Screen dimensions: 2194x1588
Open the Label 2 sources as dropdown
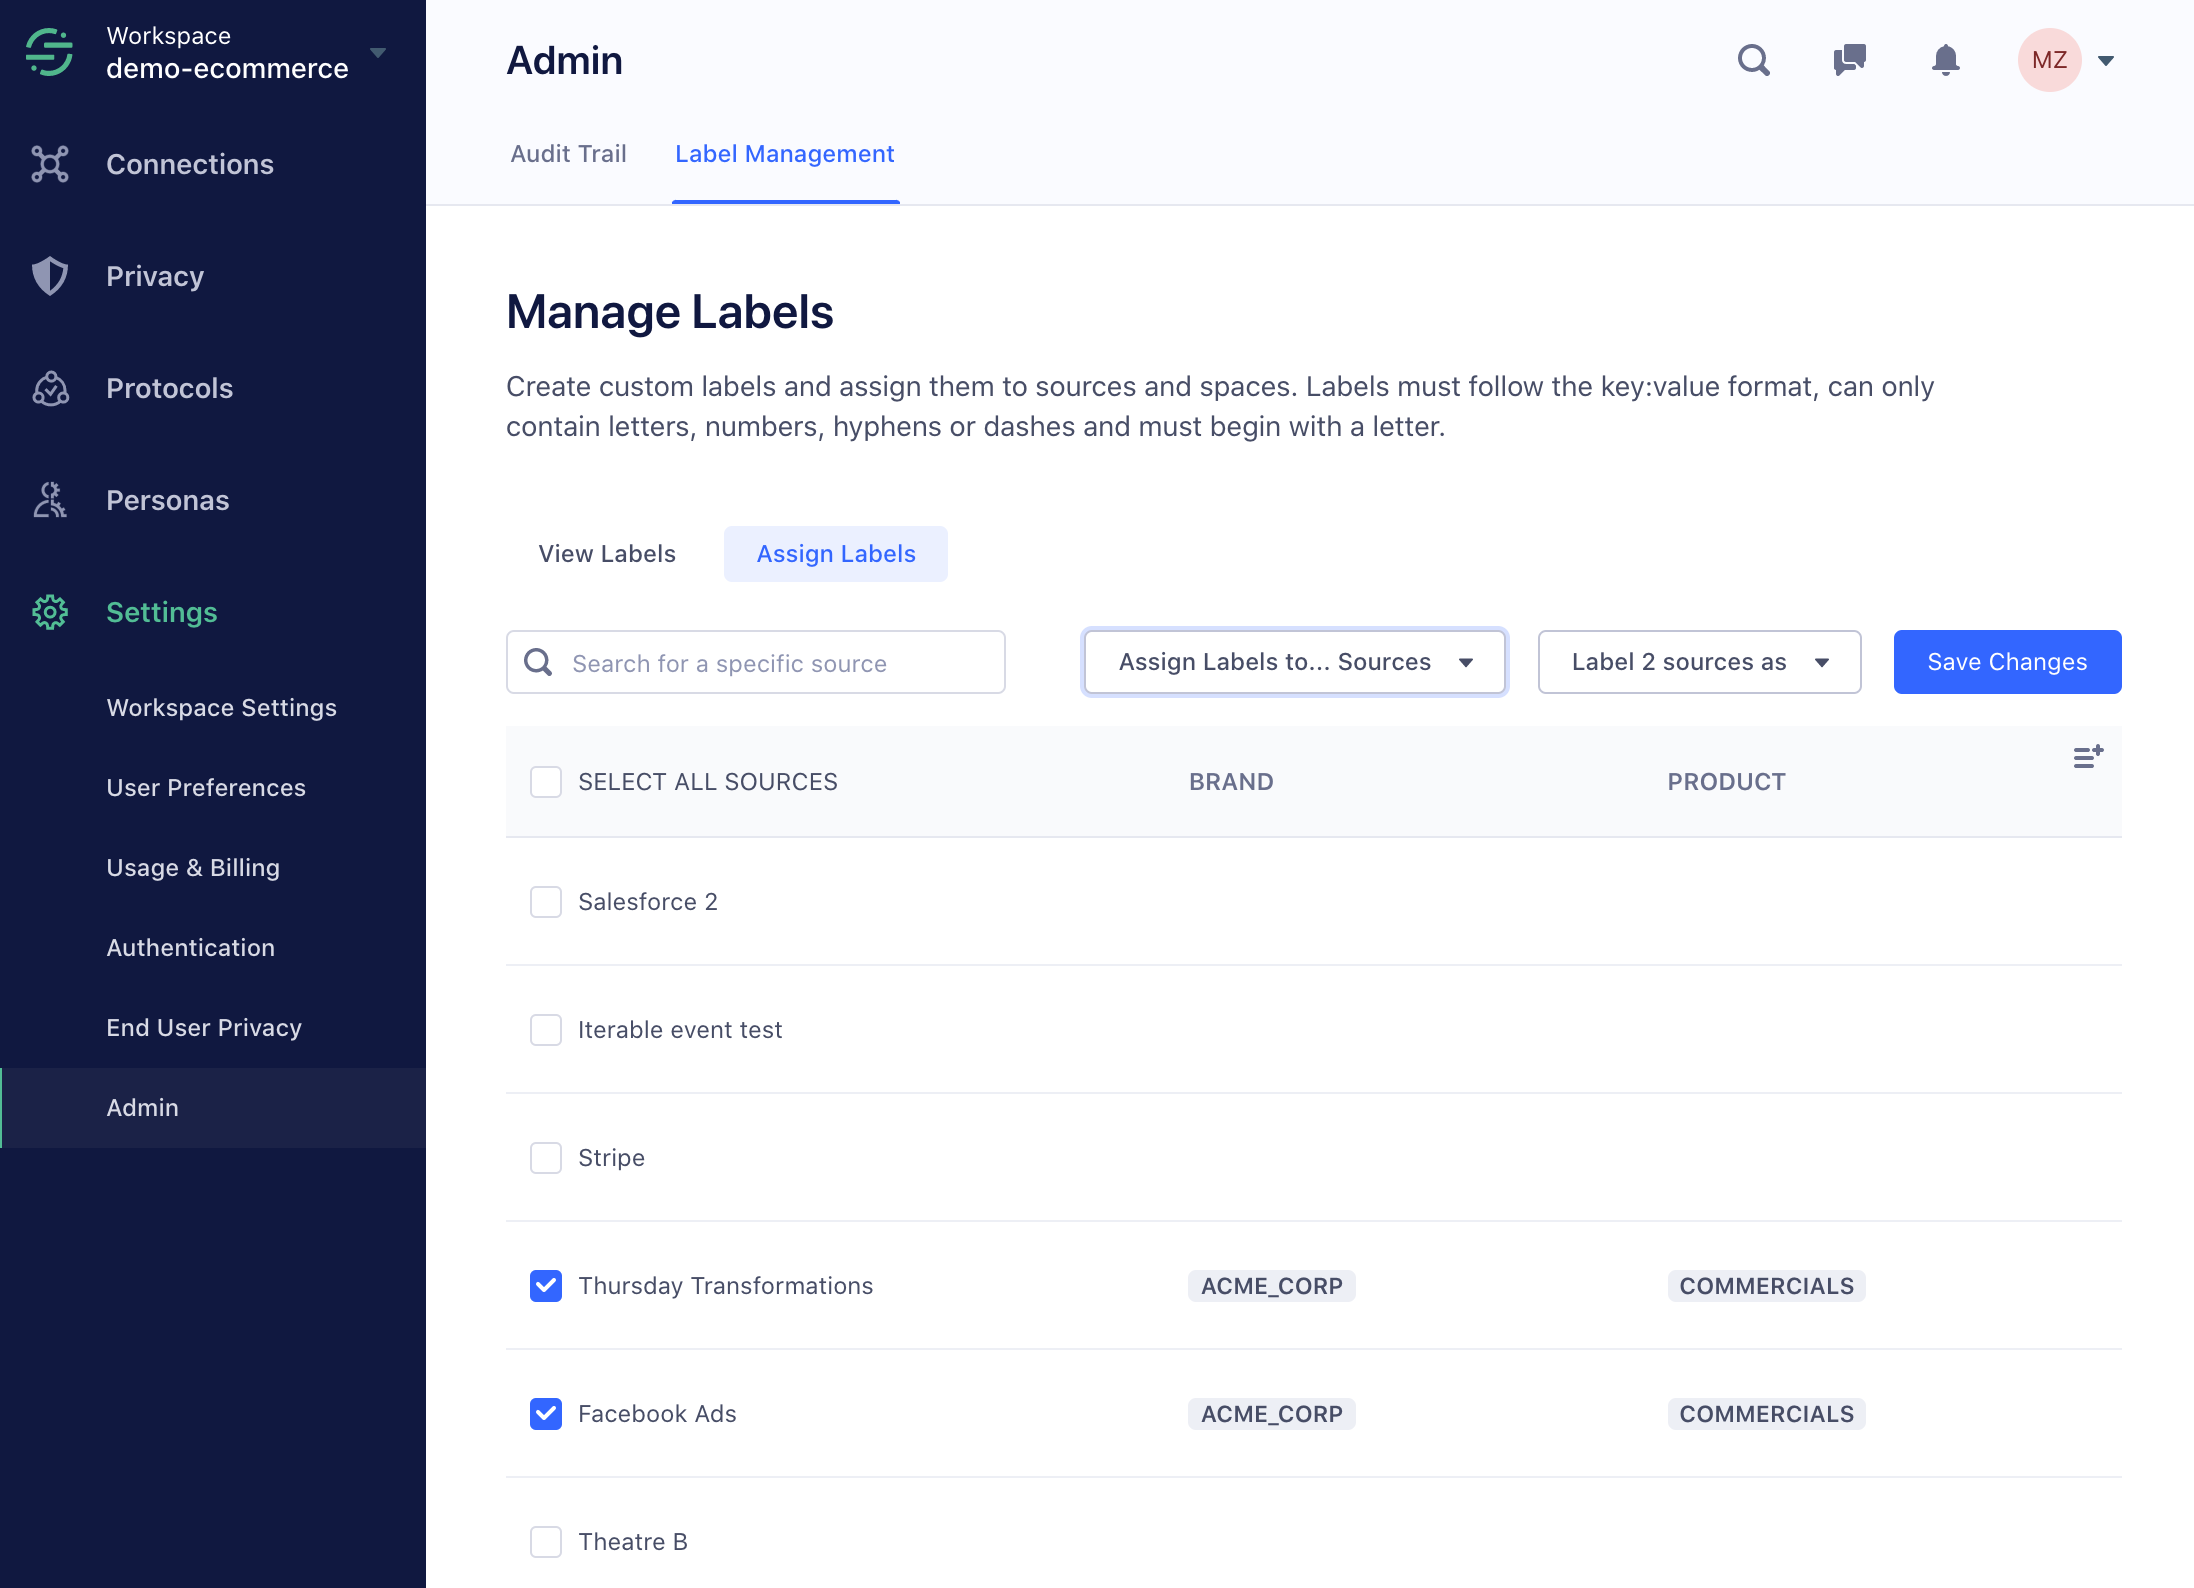[1699, 662]
